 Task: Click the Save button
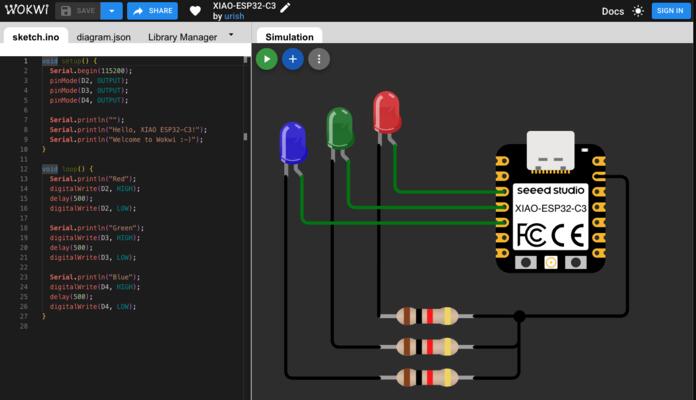(78, 11)
